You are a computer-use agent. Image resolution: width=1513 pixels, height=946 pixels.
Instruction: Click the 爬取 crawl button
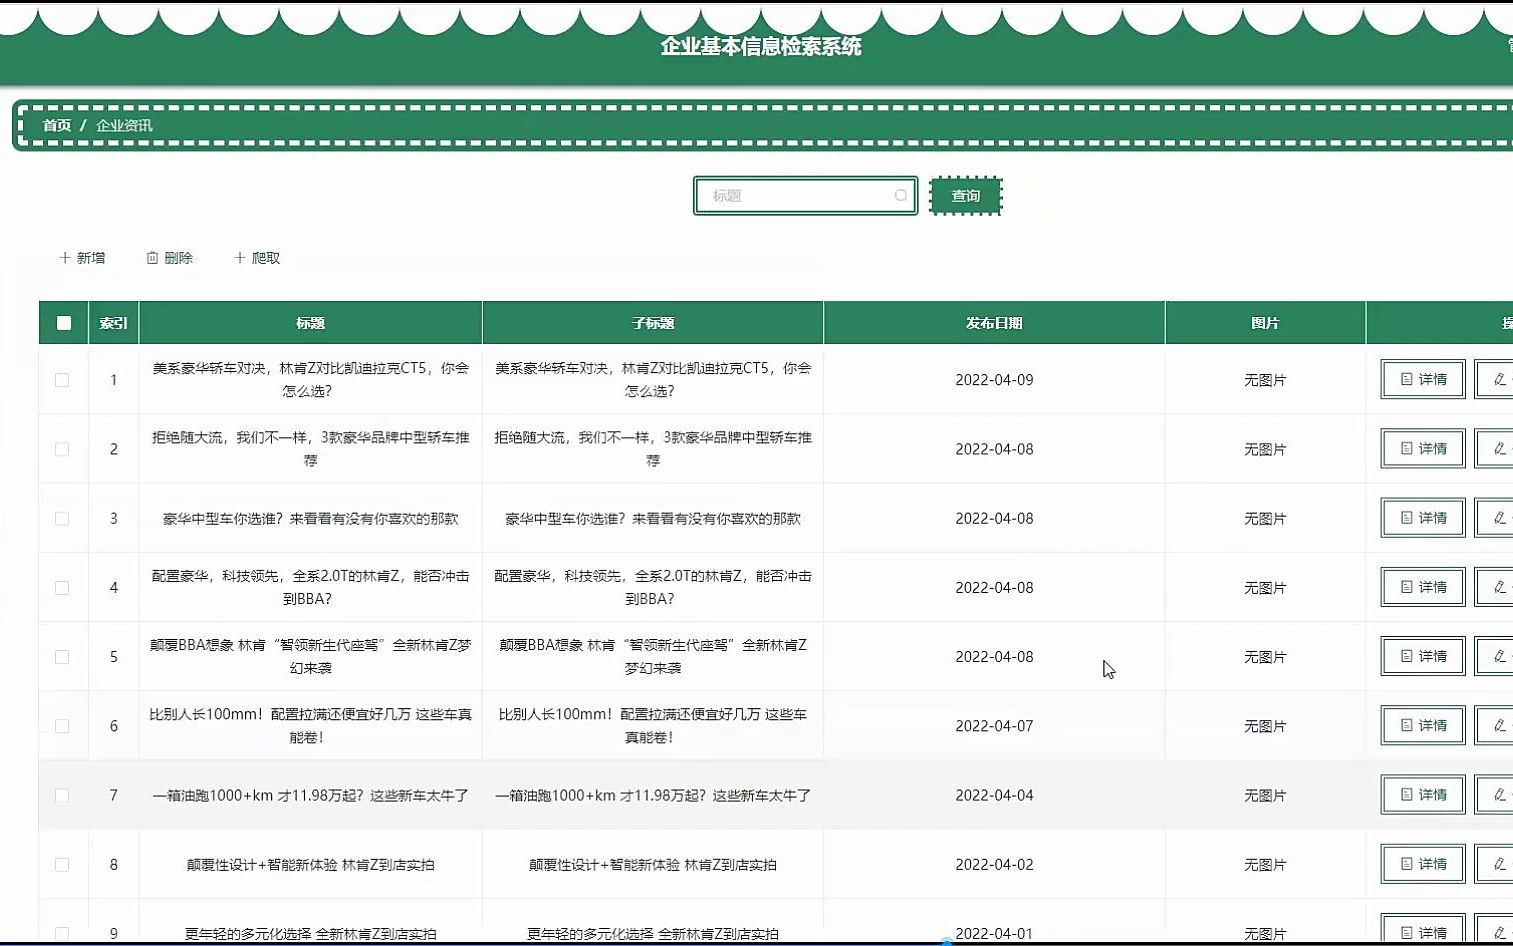(257, 258)
